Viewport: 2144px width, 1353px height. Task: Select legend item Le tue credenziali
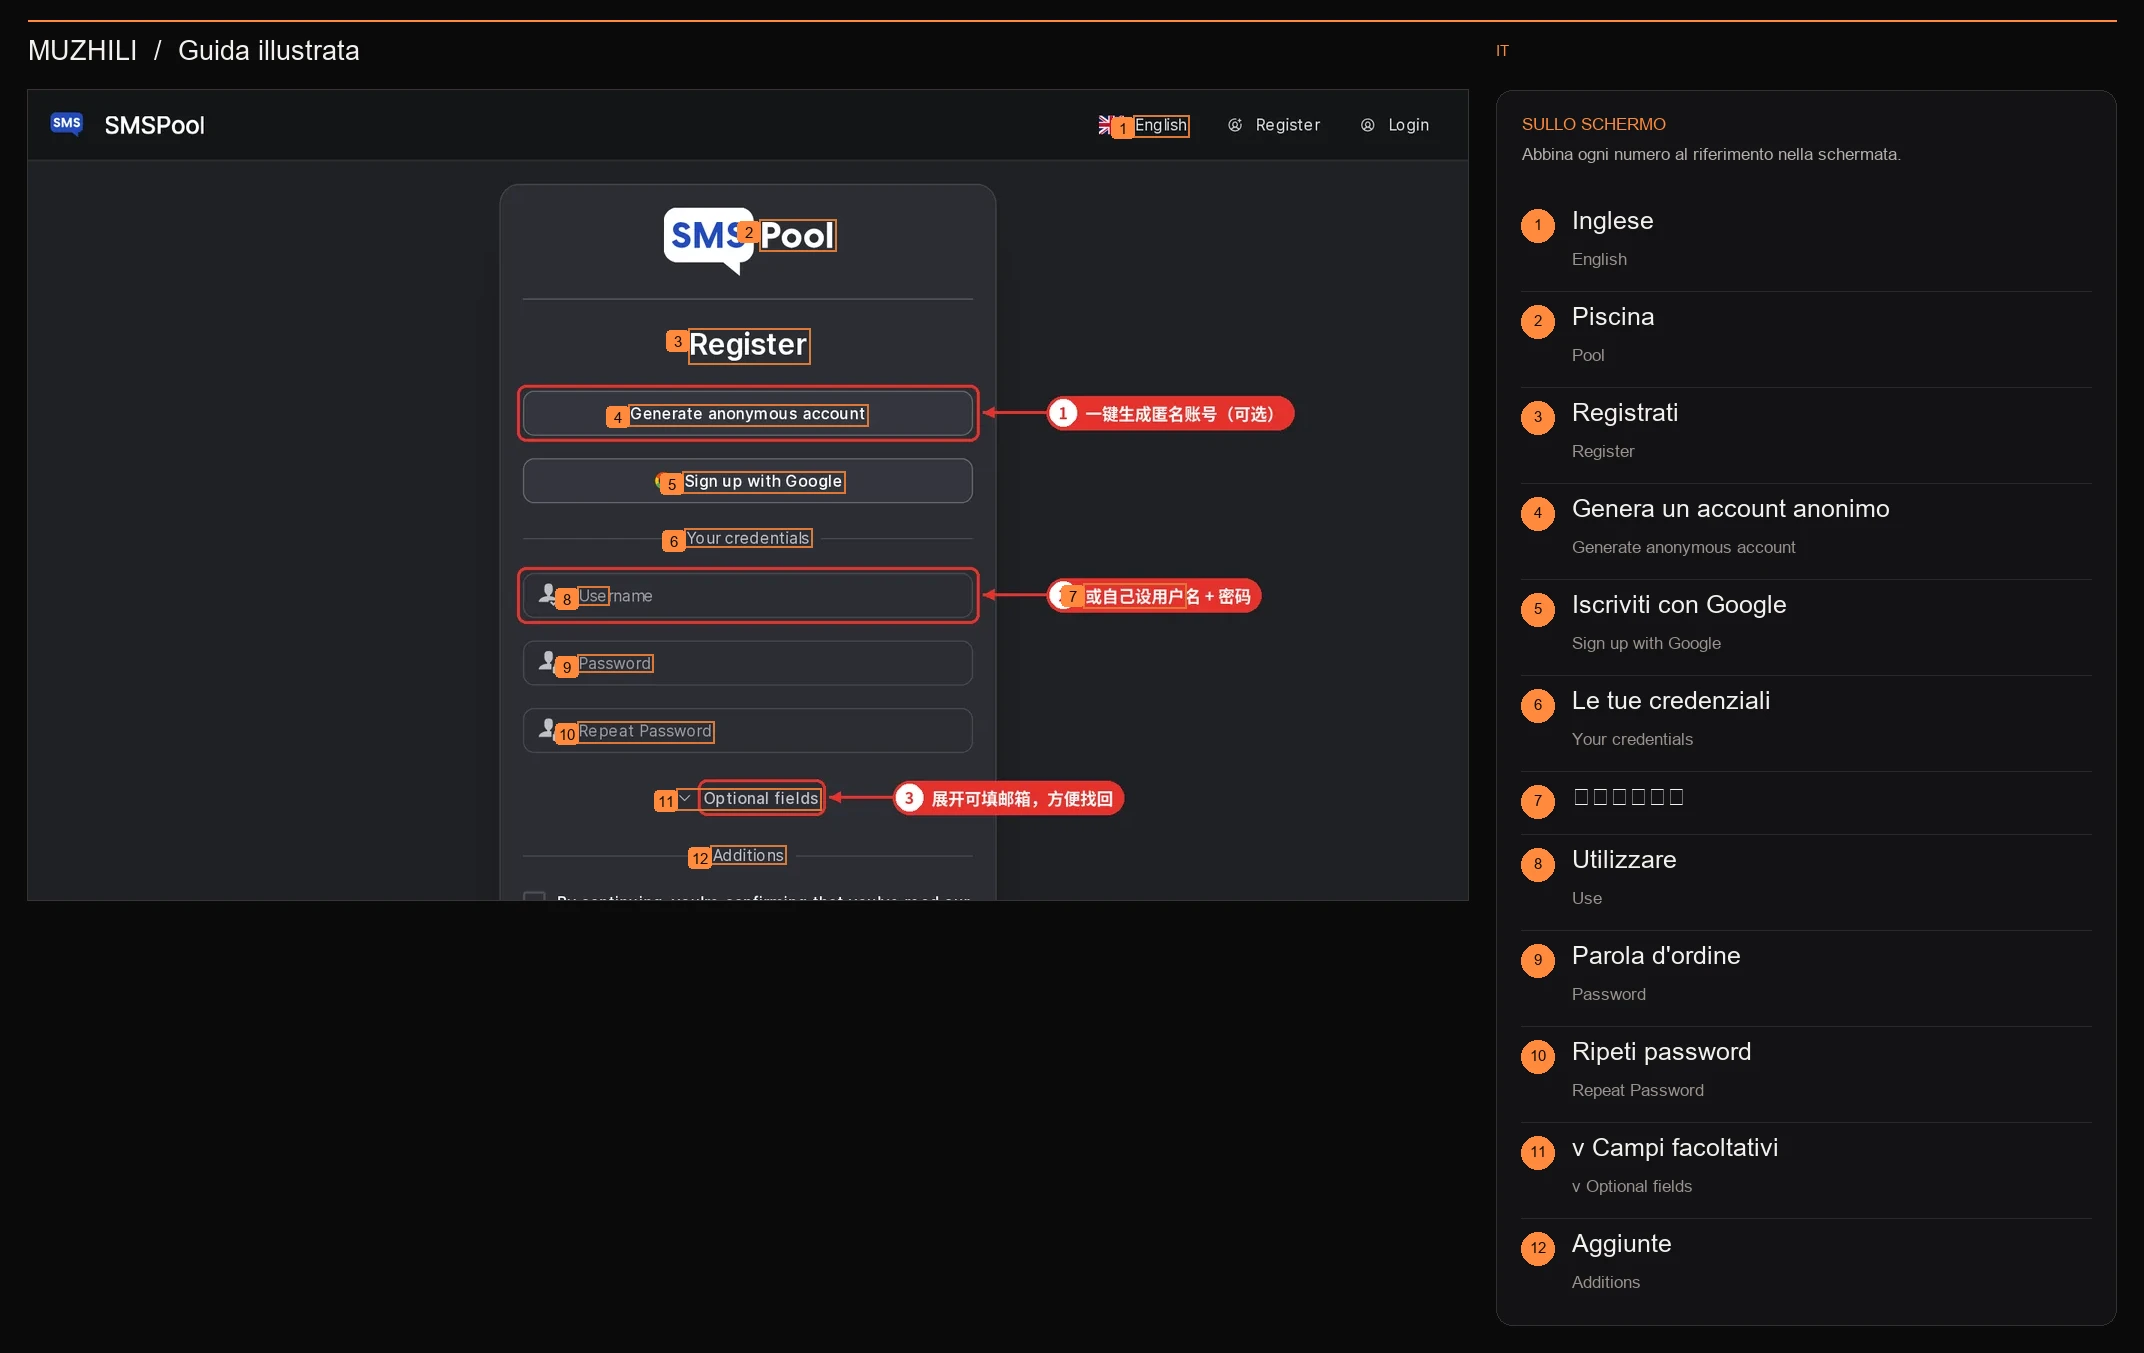(x=1806, y=720)
